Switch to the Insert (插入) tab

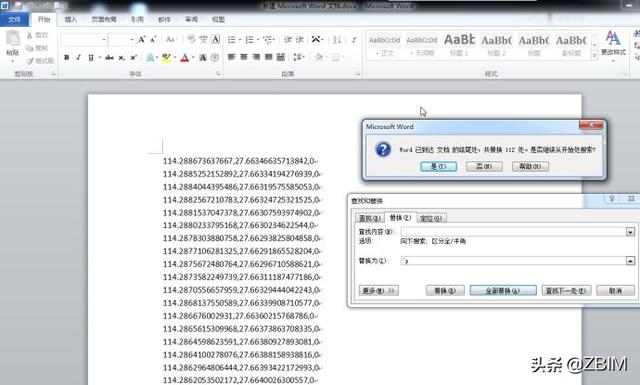pyautogui.click(x=71, y=20)
